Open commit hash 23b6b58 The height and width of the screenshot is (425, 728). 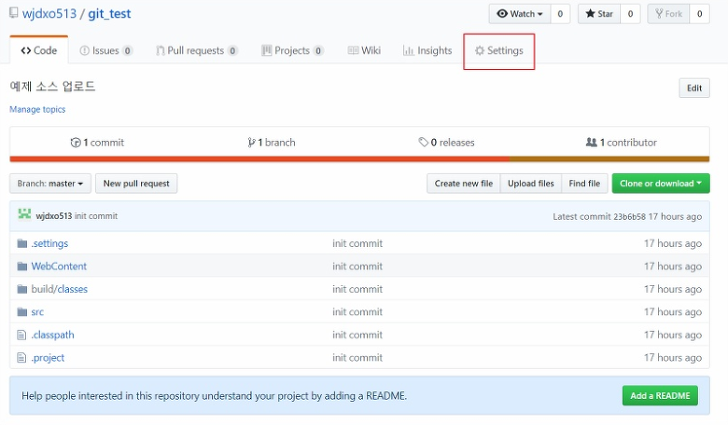pos(629,216)
